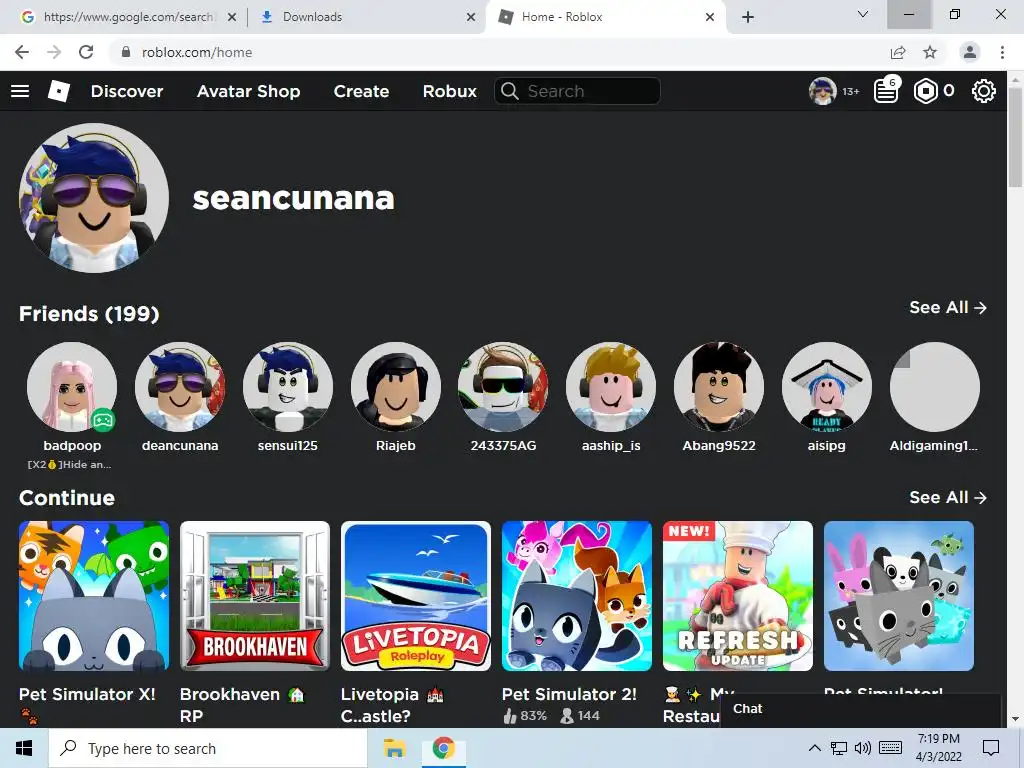Open File Explorer from taskbar

394,748
